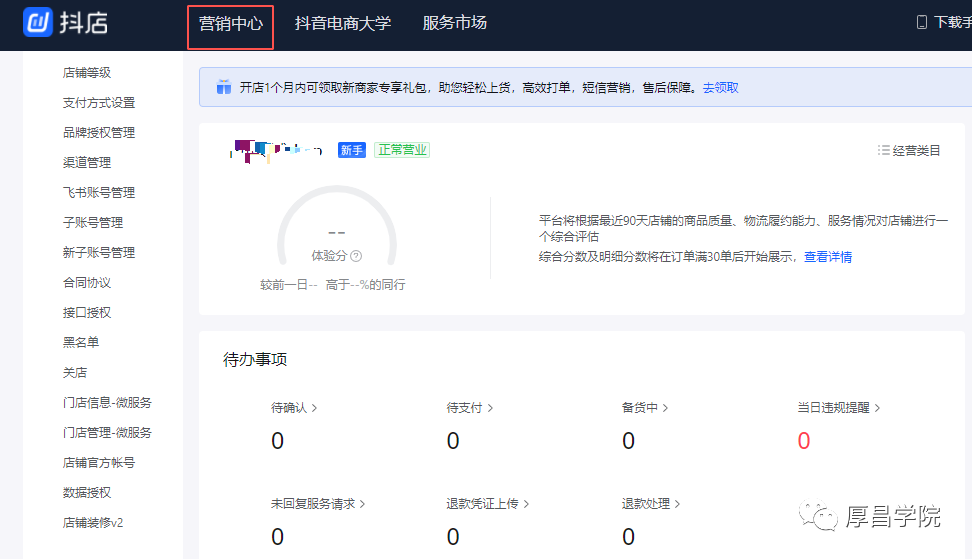Select 新子账号管理 in the sidebar
This screenshot has width=972, height=559.
[99, 253]
